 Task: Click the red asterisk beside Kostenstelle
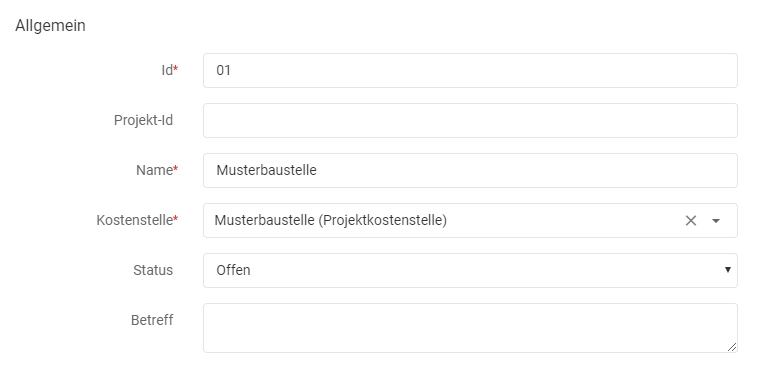click(176, 219)
